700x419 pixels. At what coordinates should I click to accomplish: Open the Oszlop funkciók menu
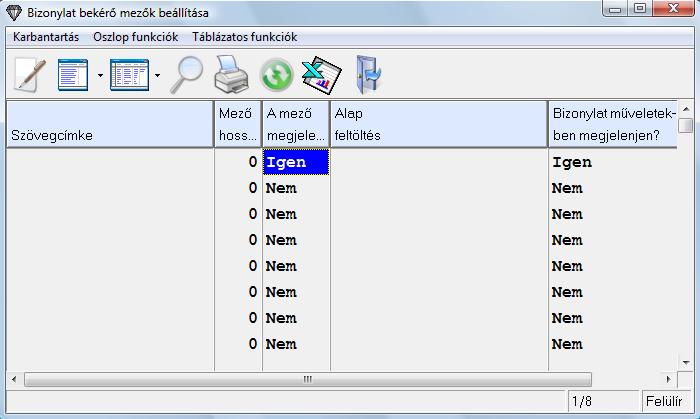(135, 37)
